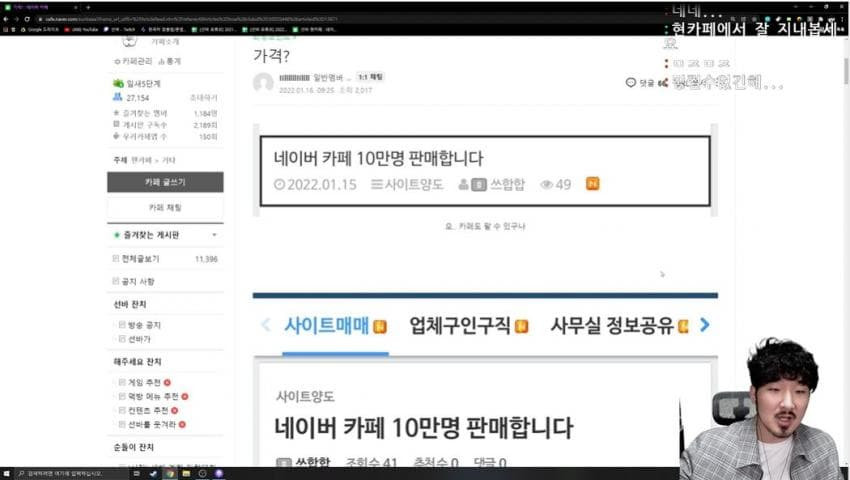Open Chrome from the taskbar
Viewport: 850px width, 480px height.
(170, 473)
